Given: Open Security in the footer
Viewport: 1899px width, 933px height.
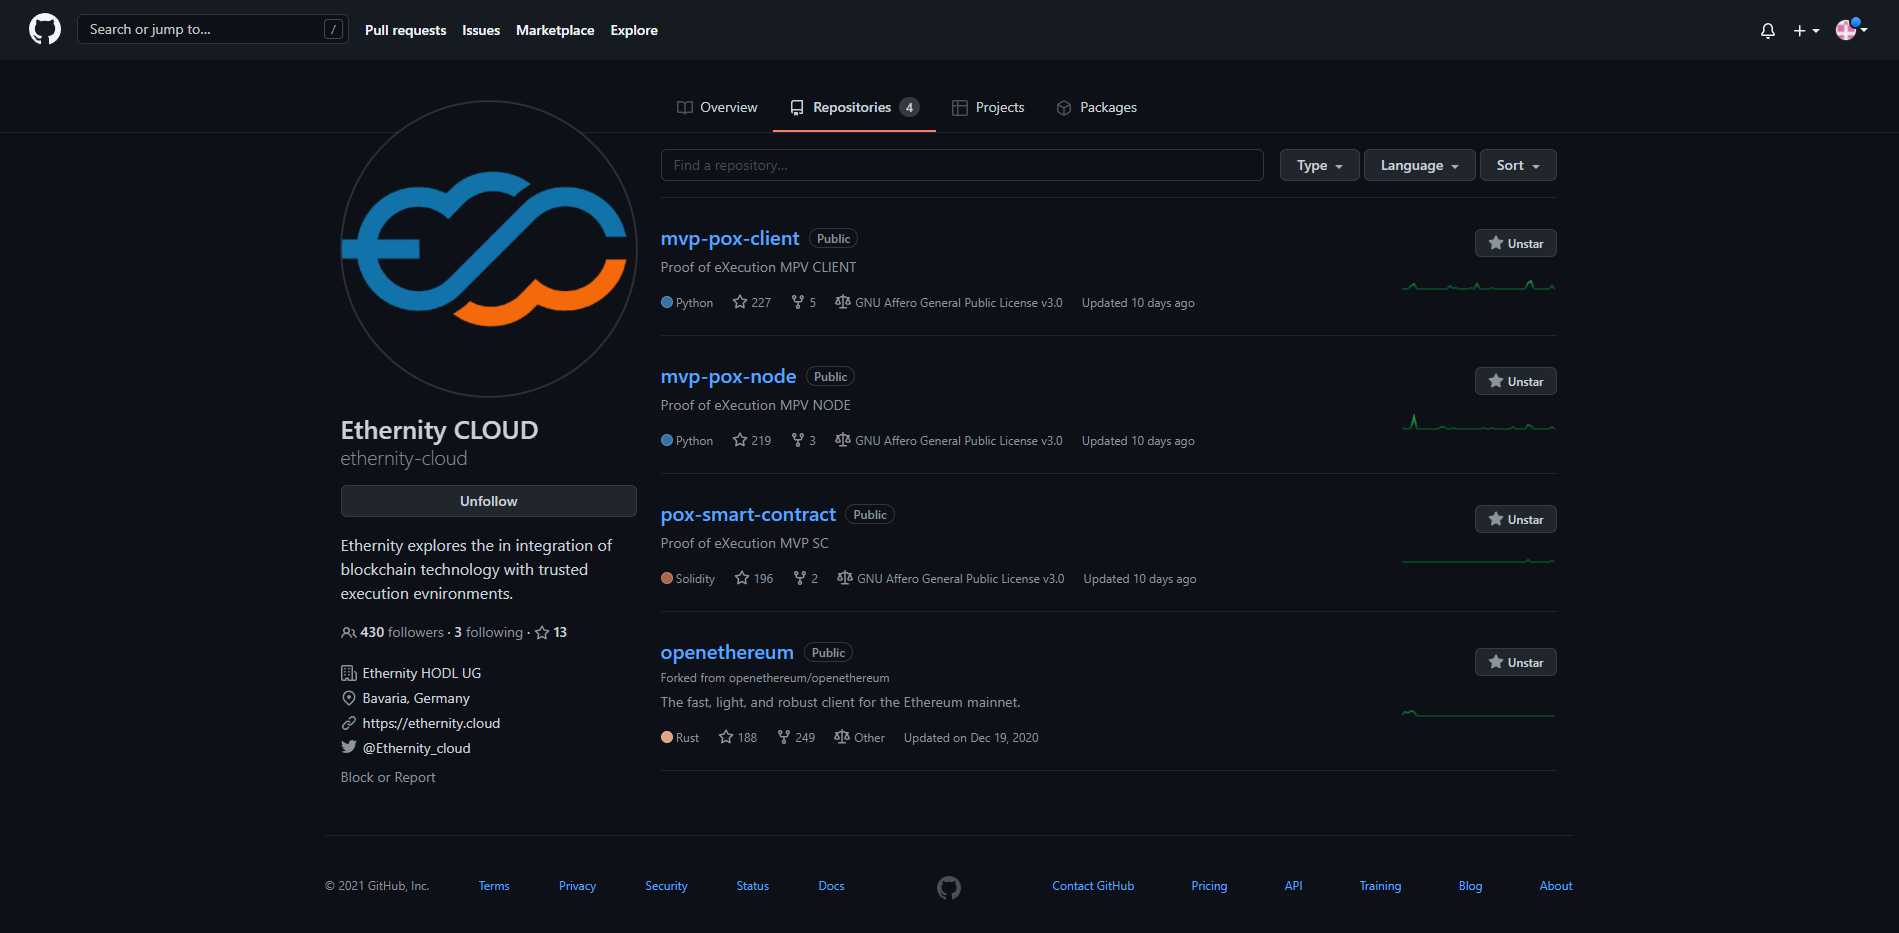Looking at the screenshot, I should 666,886.
